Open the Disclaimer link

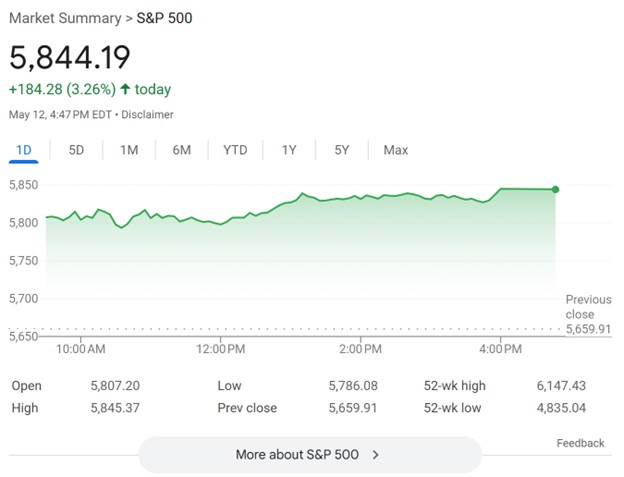(x=149, y=115)
